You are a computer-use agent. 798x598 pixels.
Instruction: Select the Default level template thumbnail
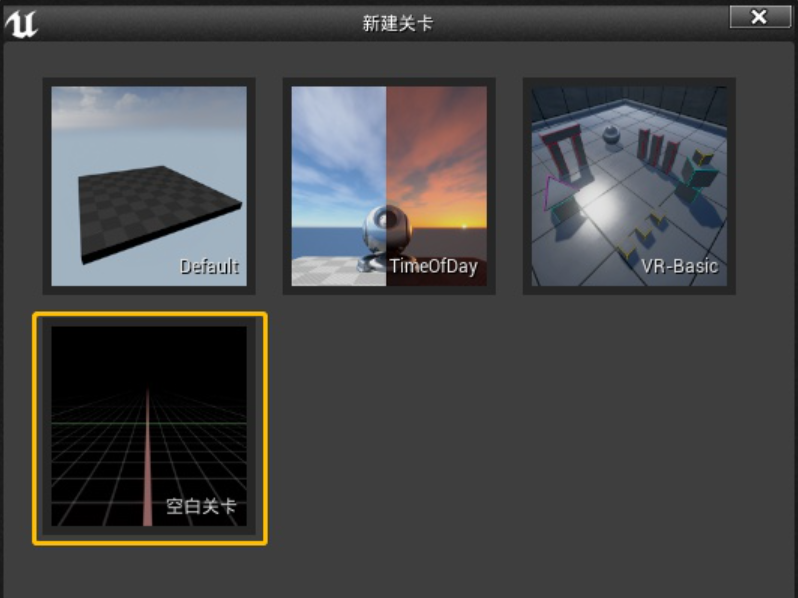click(x=149, y=186)
